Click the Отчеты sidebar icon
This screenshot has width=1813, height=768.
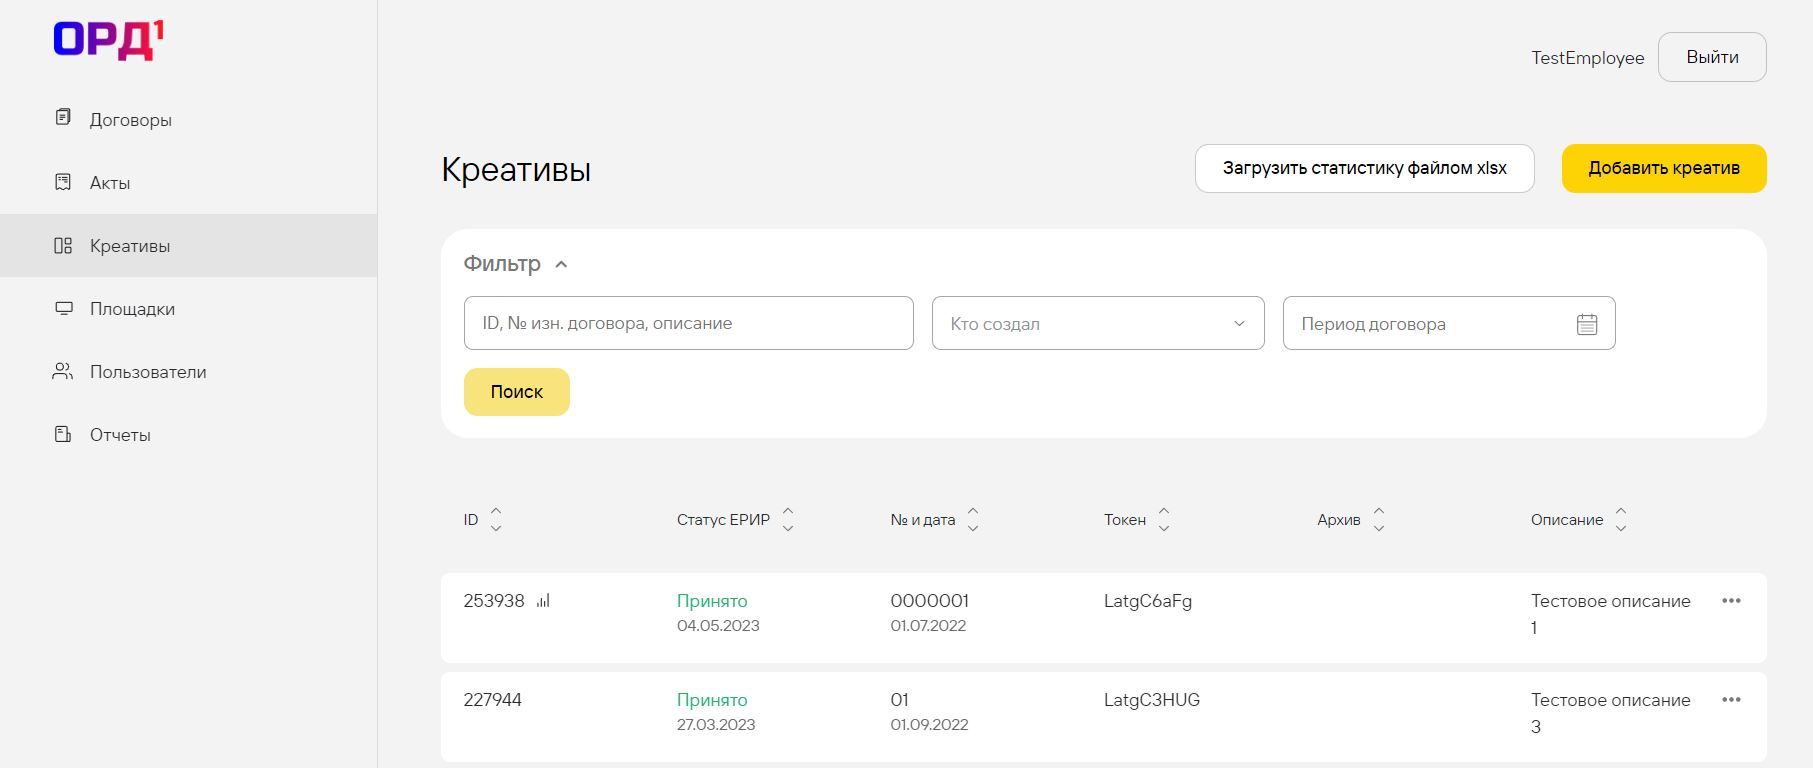[x=63, y=434]
